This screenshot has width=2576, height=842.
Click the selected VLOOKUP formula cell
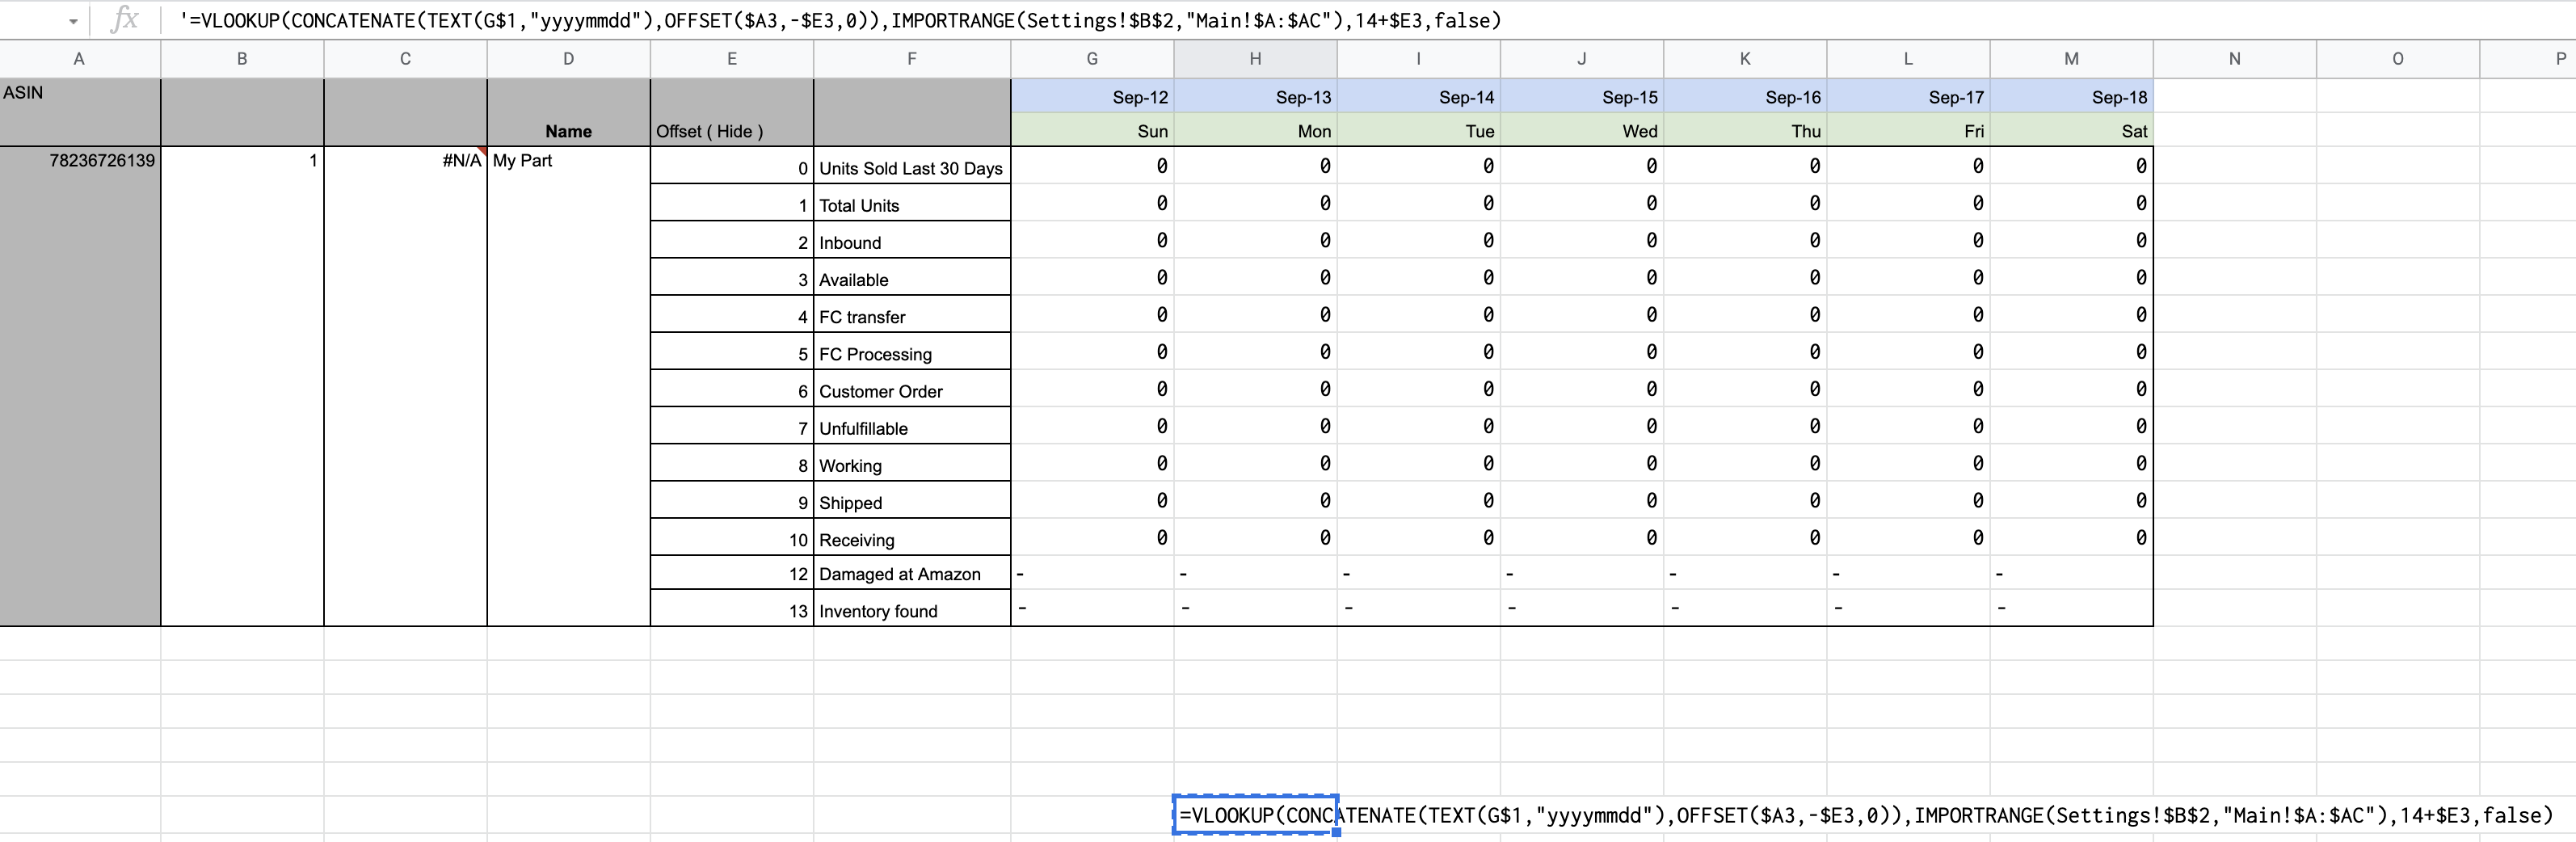click(x=1255, y=815)
